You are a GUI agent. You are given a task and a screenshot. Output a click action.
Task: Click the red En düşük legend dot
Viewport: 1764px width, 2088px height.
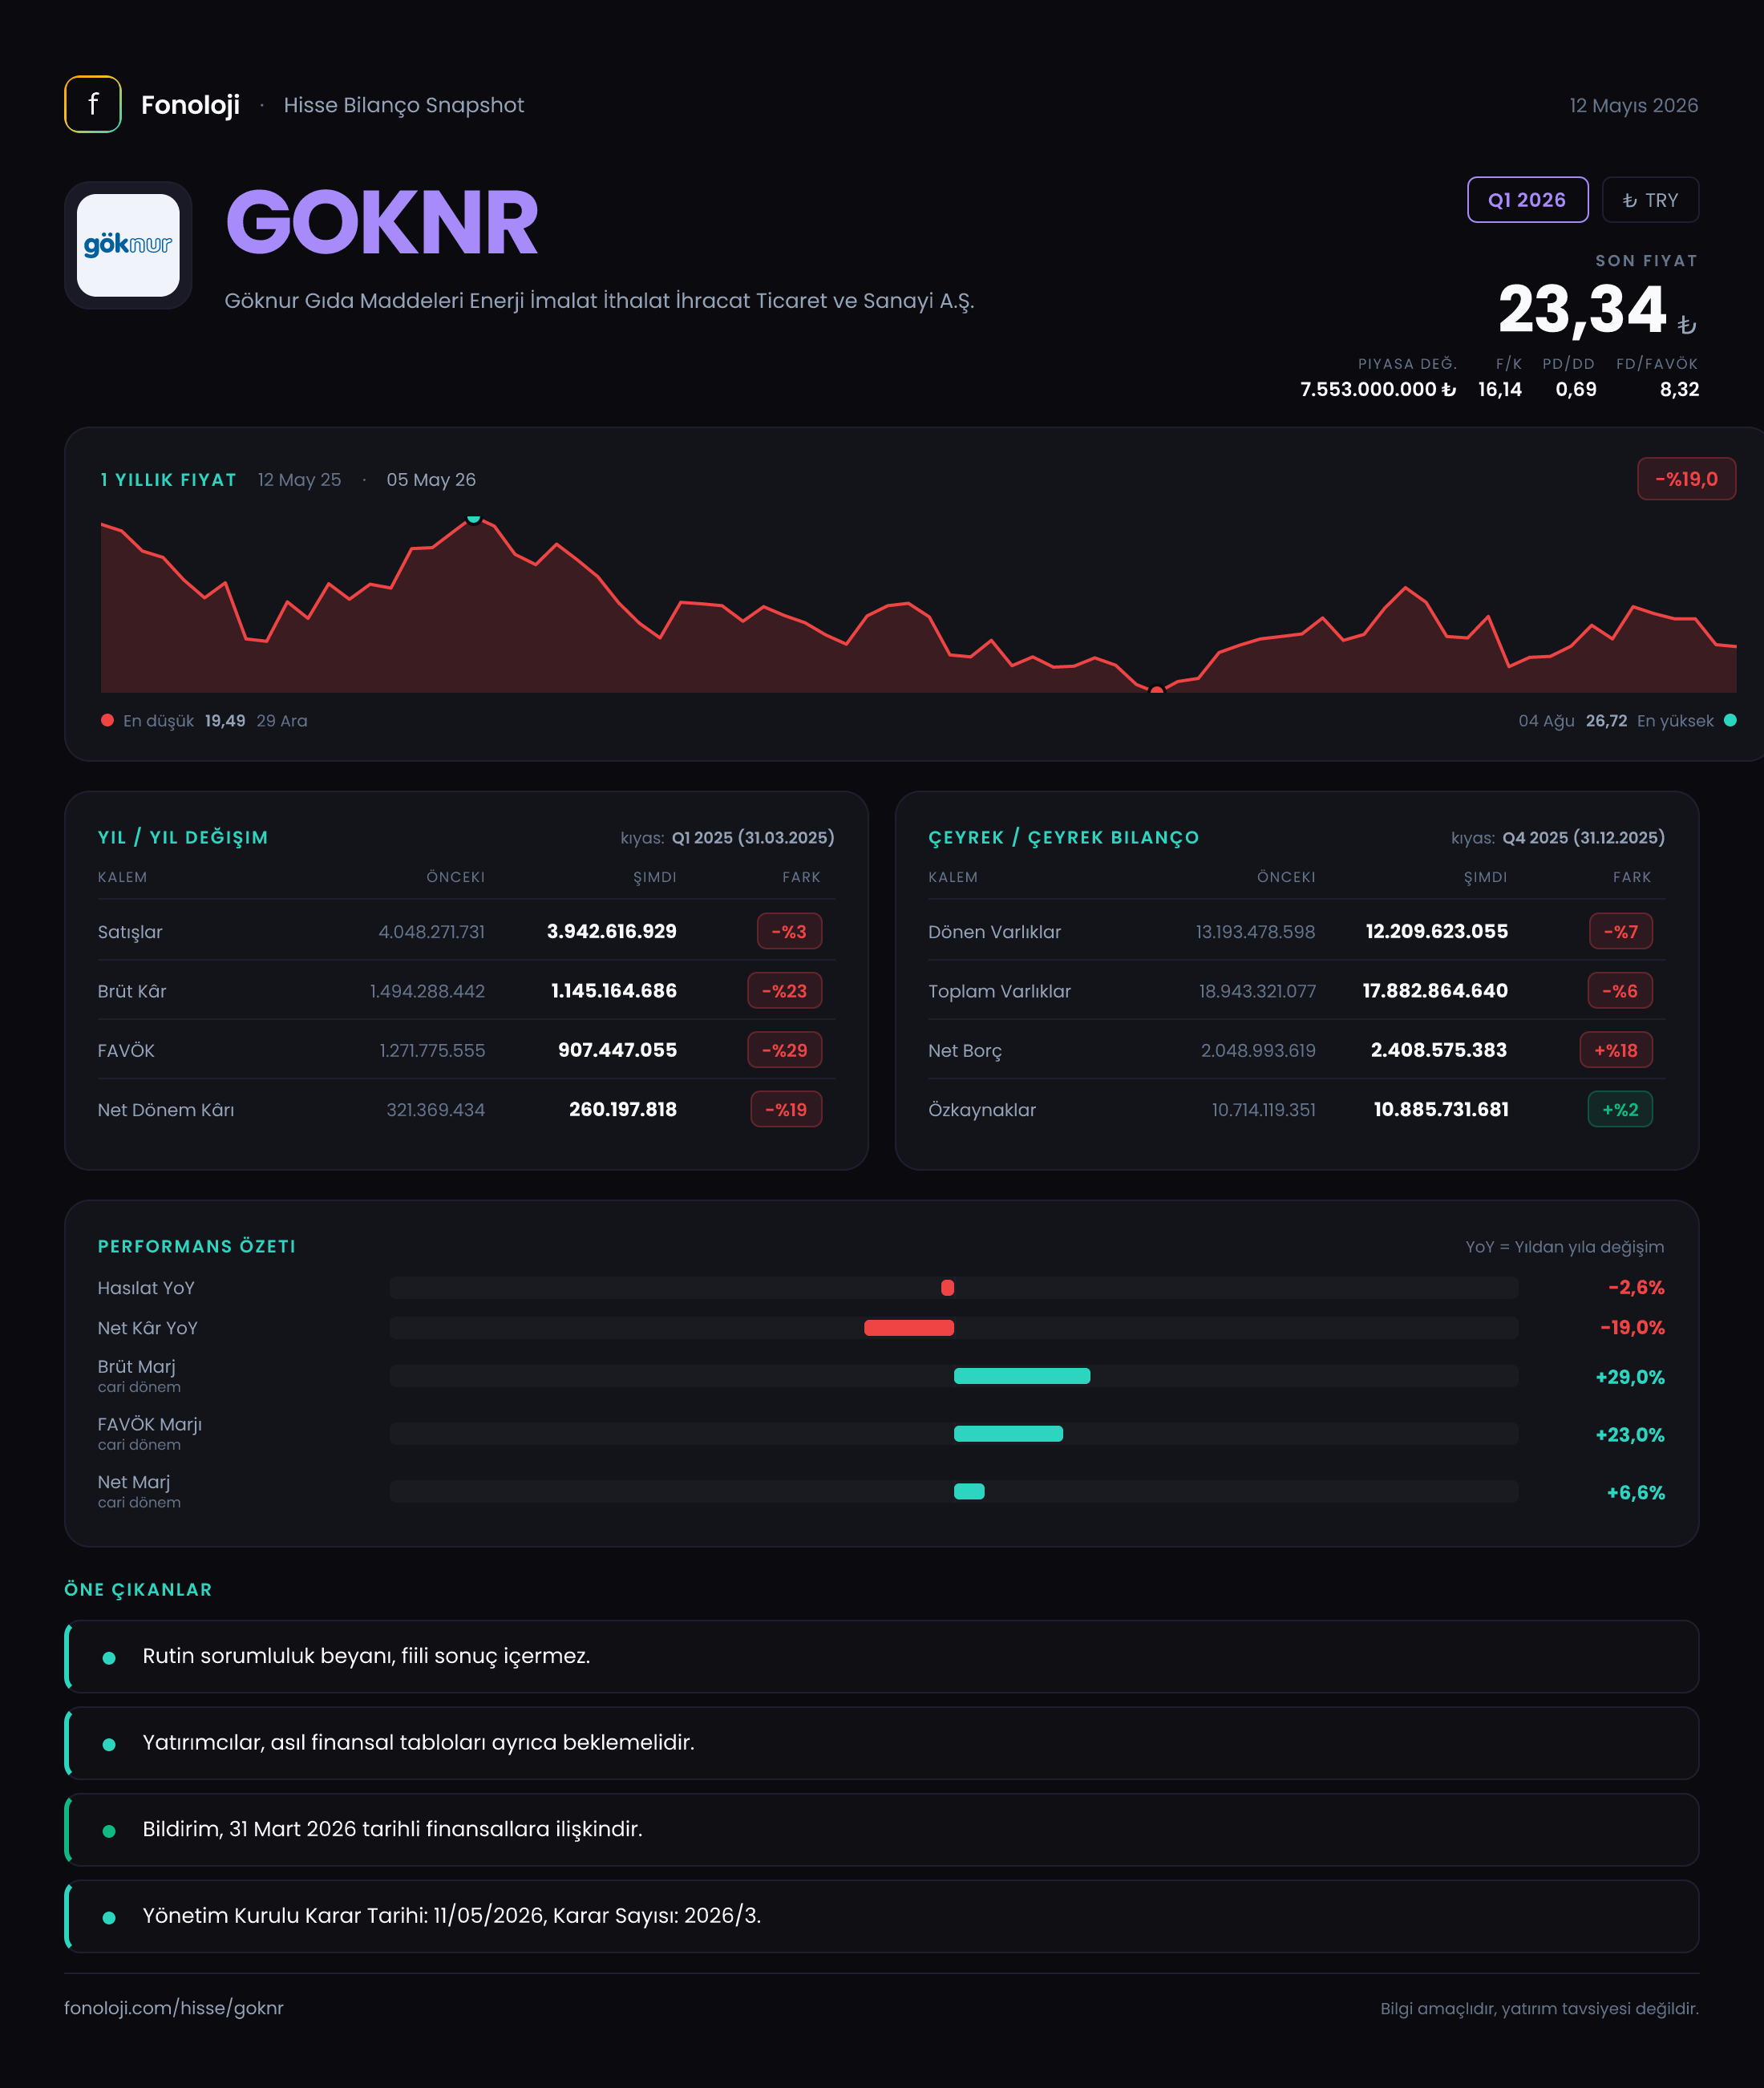[107, 720]
